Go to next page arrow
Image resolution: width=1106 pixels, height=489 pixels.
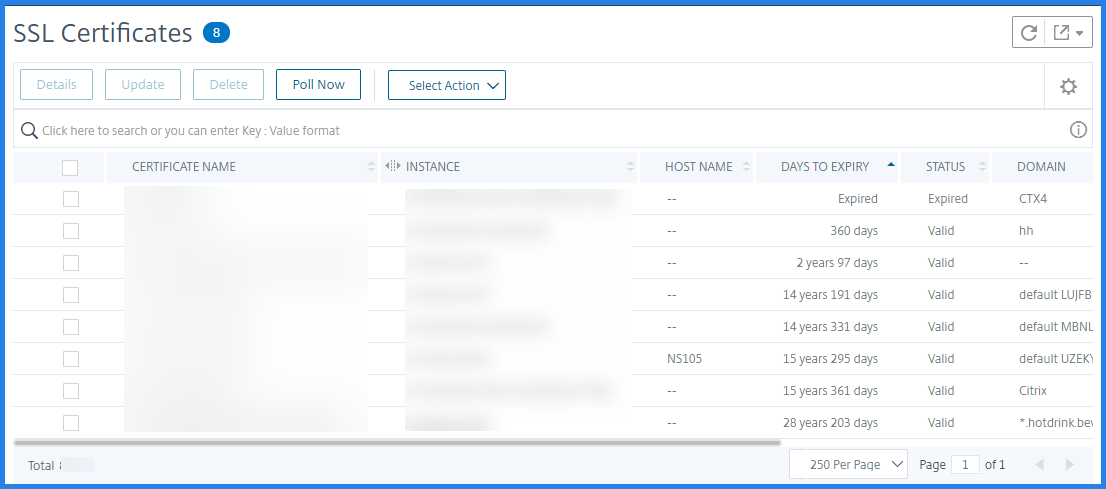click(1069, 464)
